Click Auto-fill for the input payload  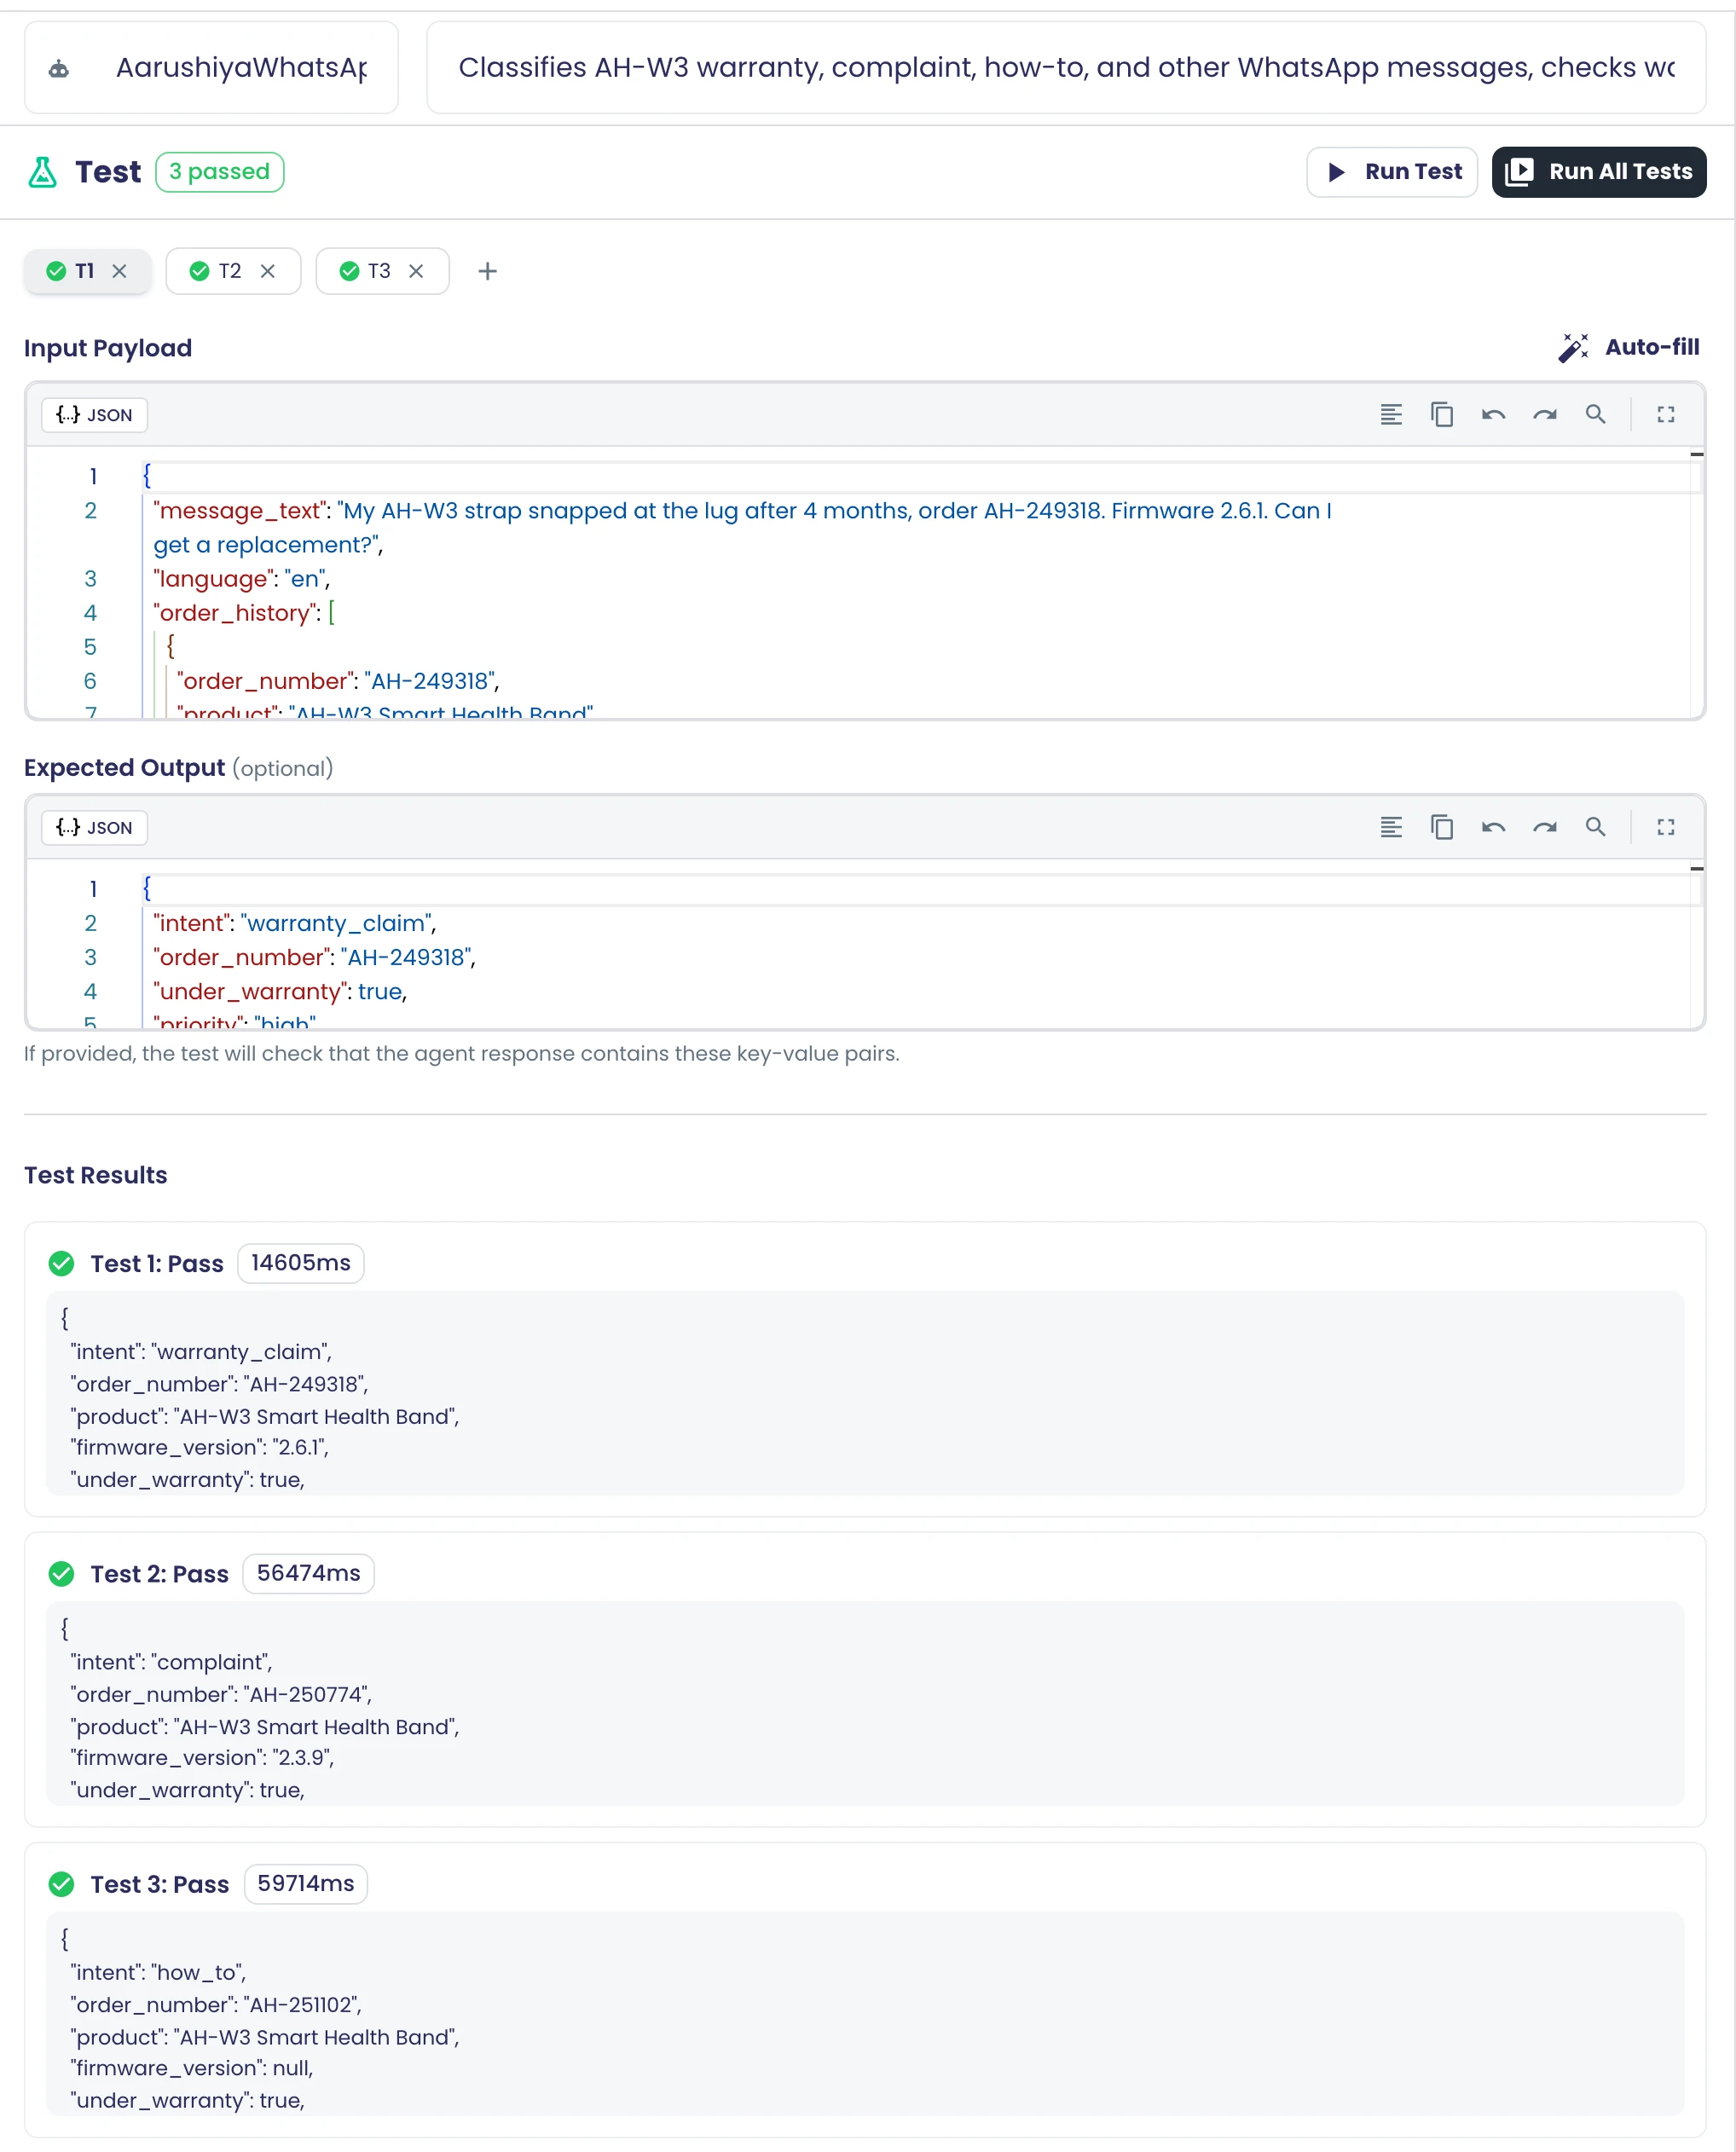[1629, 347]
